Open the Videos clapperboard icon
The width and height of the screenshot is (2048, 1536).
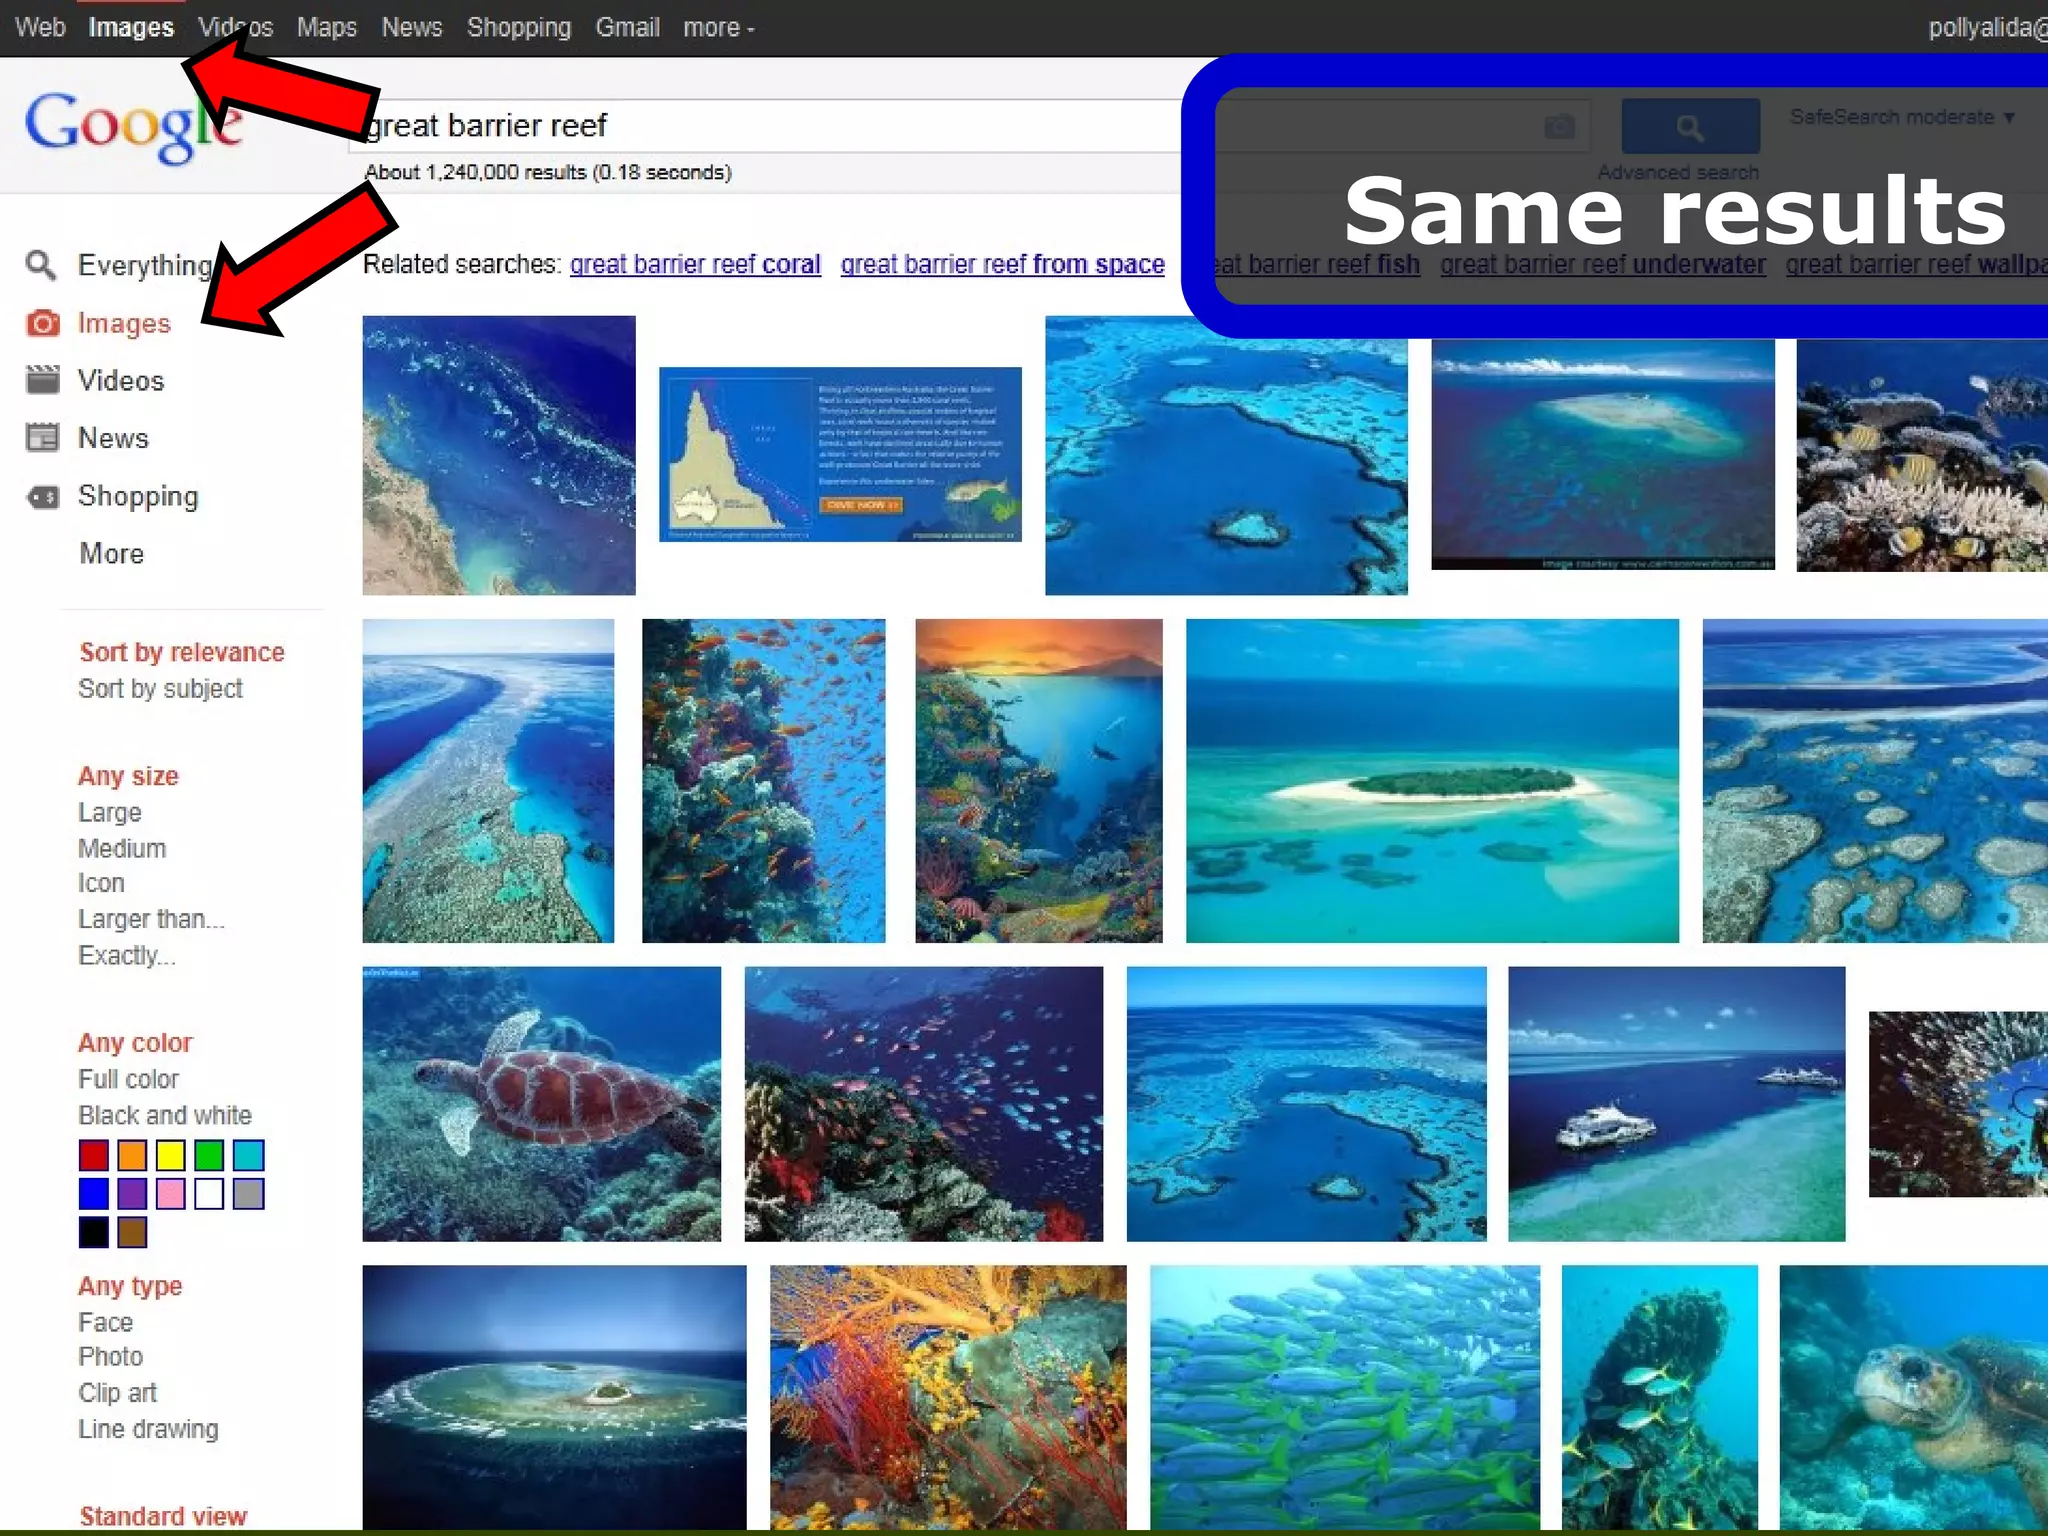(x=42, y=380)
